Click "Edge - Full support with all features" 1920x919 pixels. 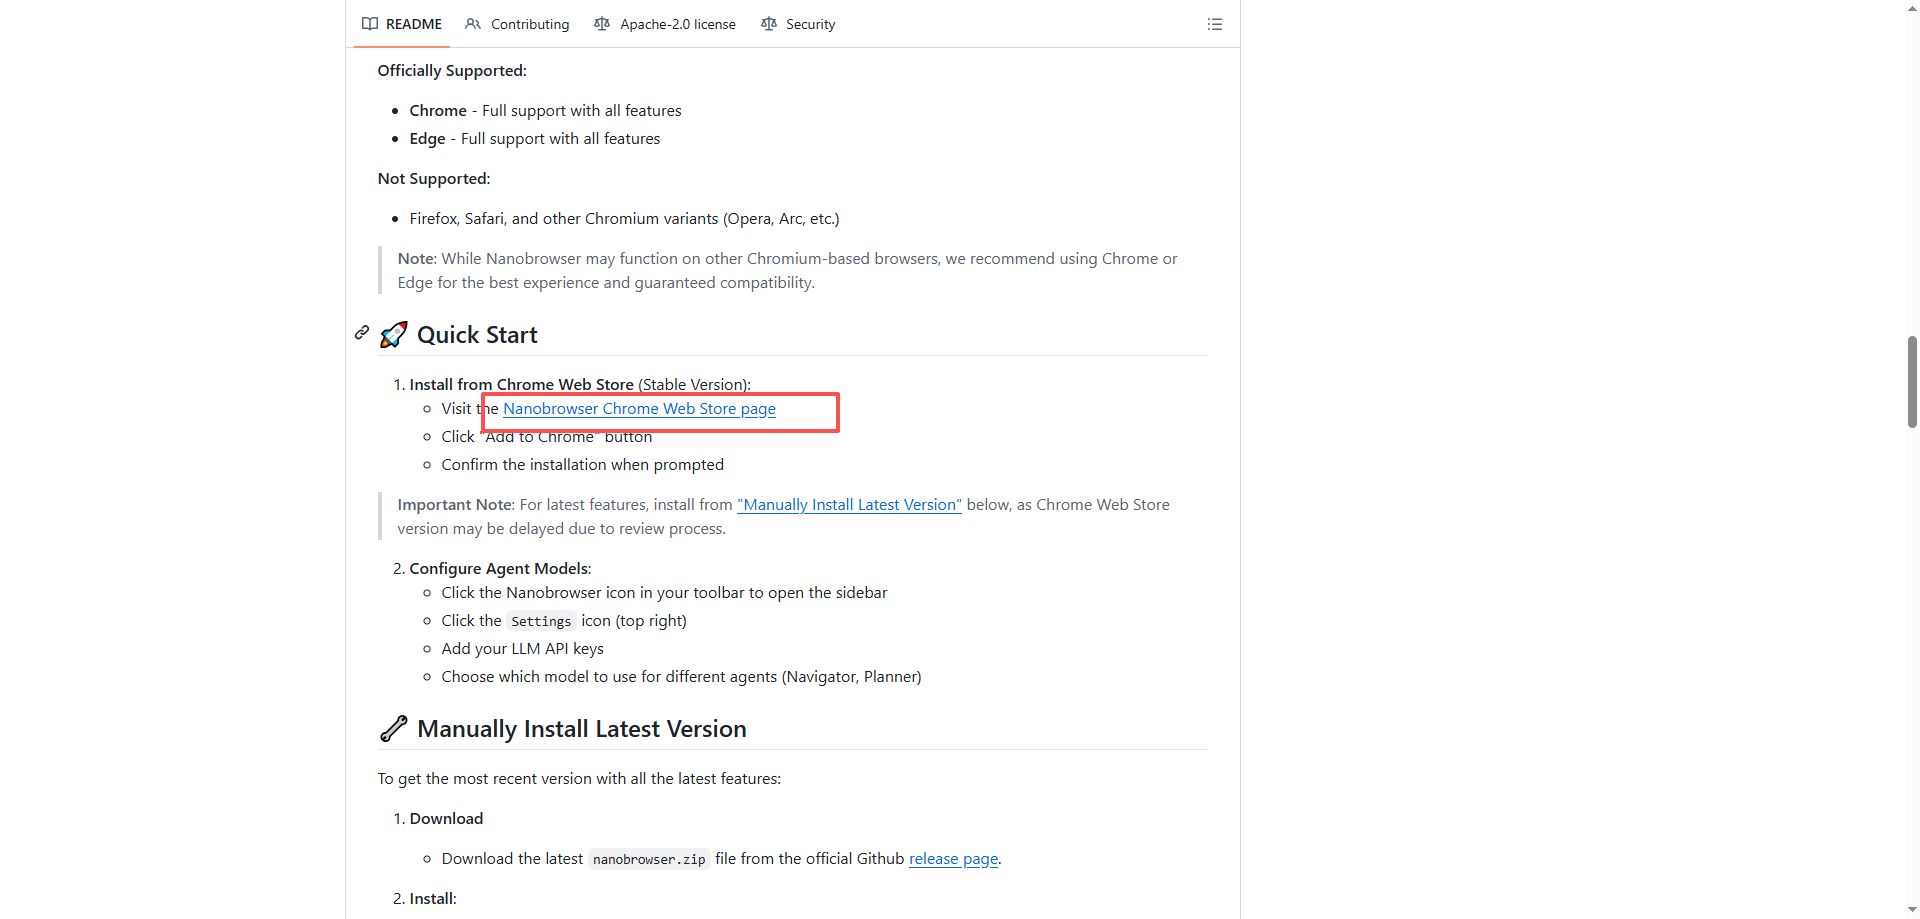[x=535, y=139]
